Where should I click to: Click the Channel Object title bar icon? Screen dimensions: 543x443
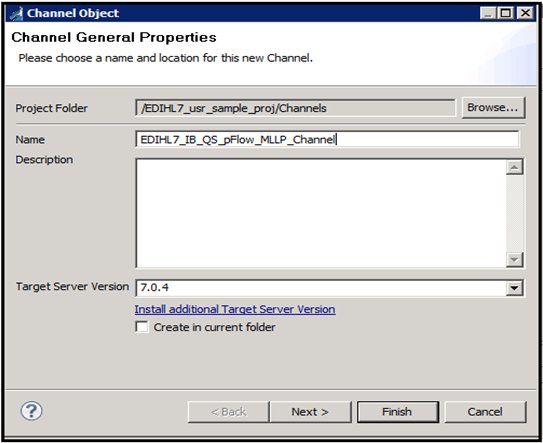(x=16, y=14)
